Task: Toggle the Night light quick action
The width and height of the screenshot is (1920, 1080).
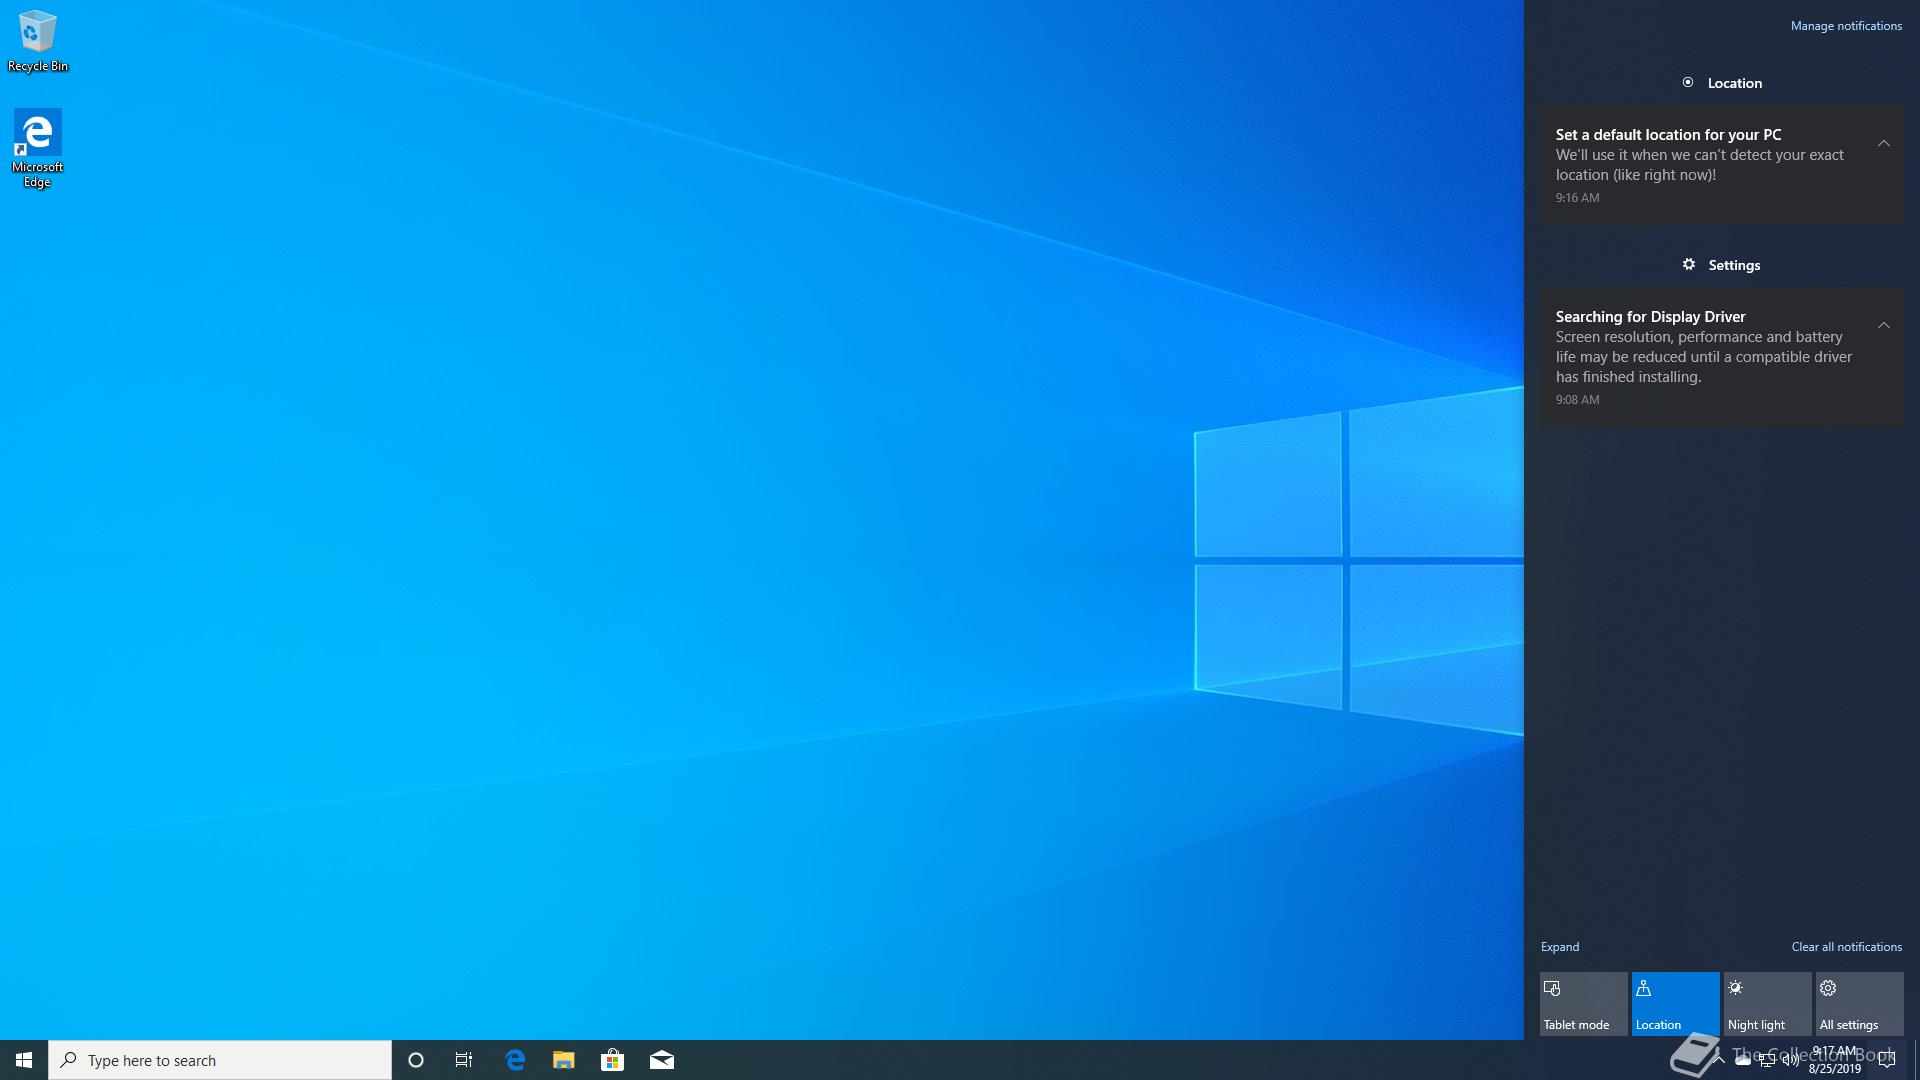Action: click(1767, 1004)
